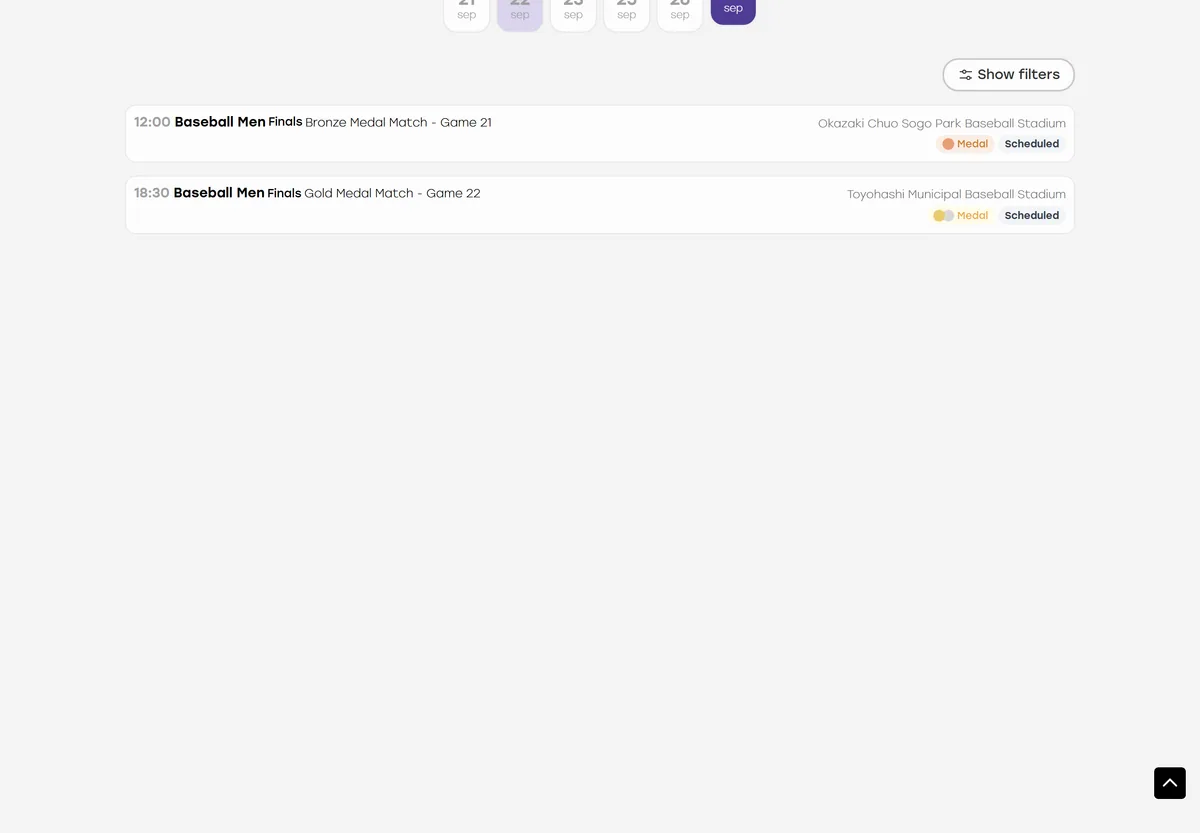
Task: Click Baseball Men in the 18:30 event
Action: point(219,193)
